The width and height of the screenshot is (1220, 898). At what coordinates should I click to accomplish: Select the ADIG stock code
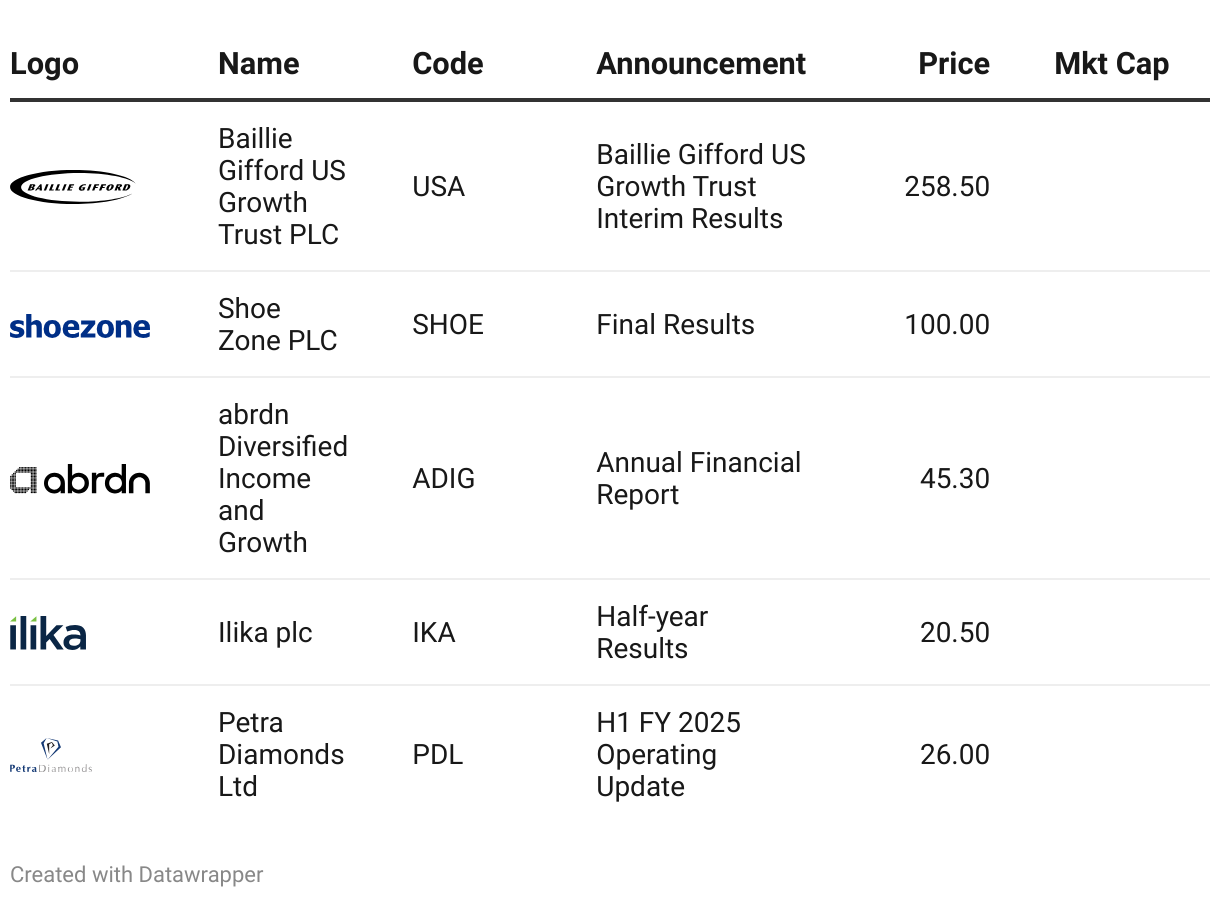(443, 479)
